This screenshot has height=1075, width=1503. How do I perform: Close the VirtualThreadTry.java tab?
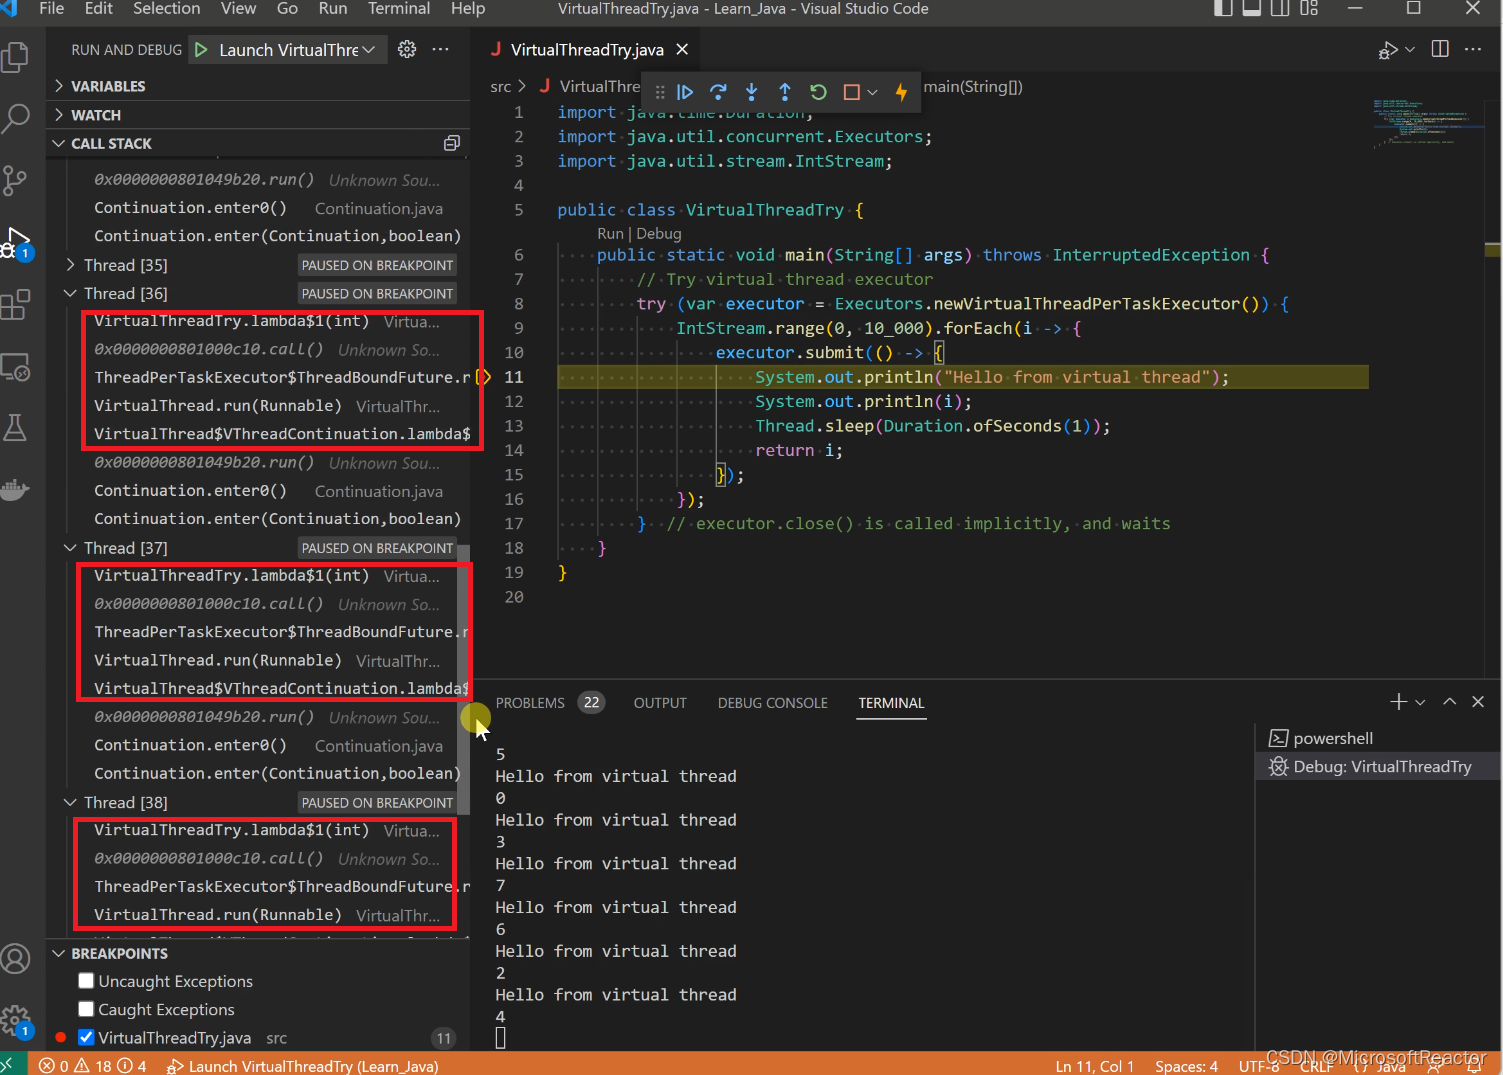(682, 50)
